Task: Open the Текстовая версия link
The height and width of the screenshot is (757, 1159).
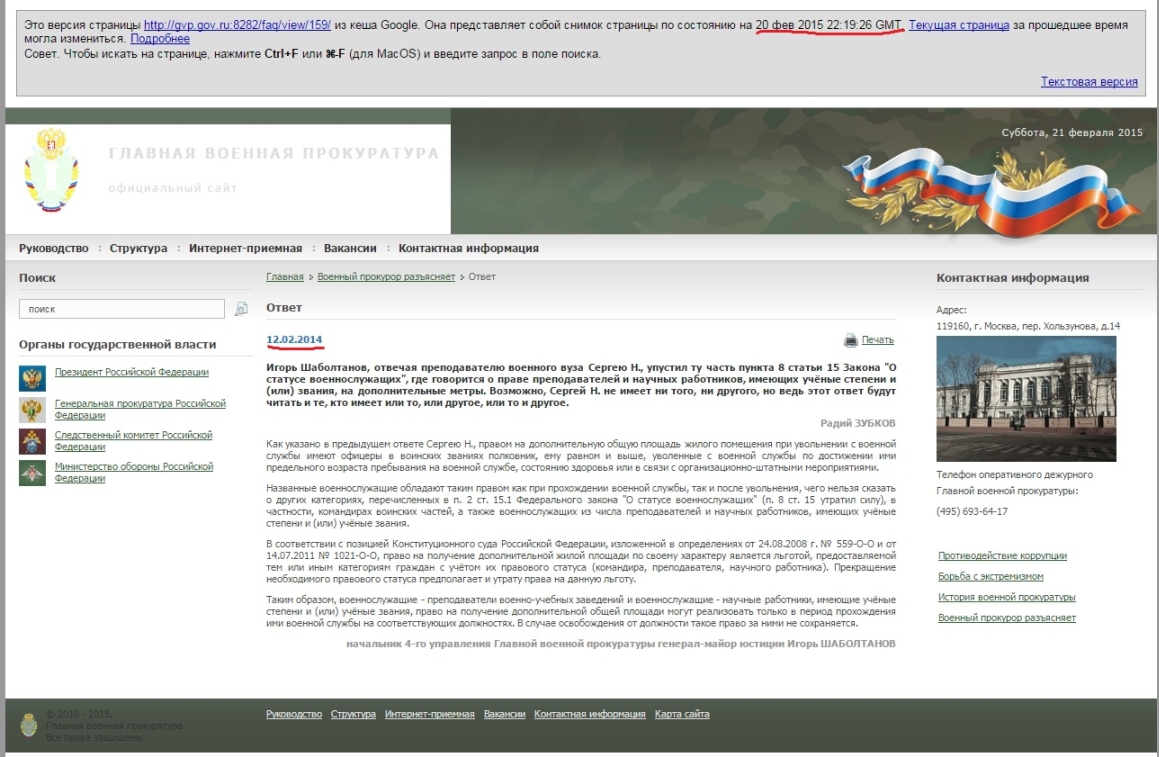Action: click(1089, 82)
